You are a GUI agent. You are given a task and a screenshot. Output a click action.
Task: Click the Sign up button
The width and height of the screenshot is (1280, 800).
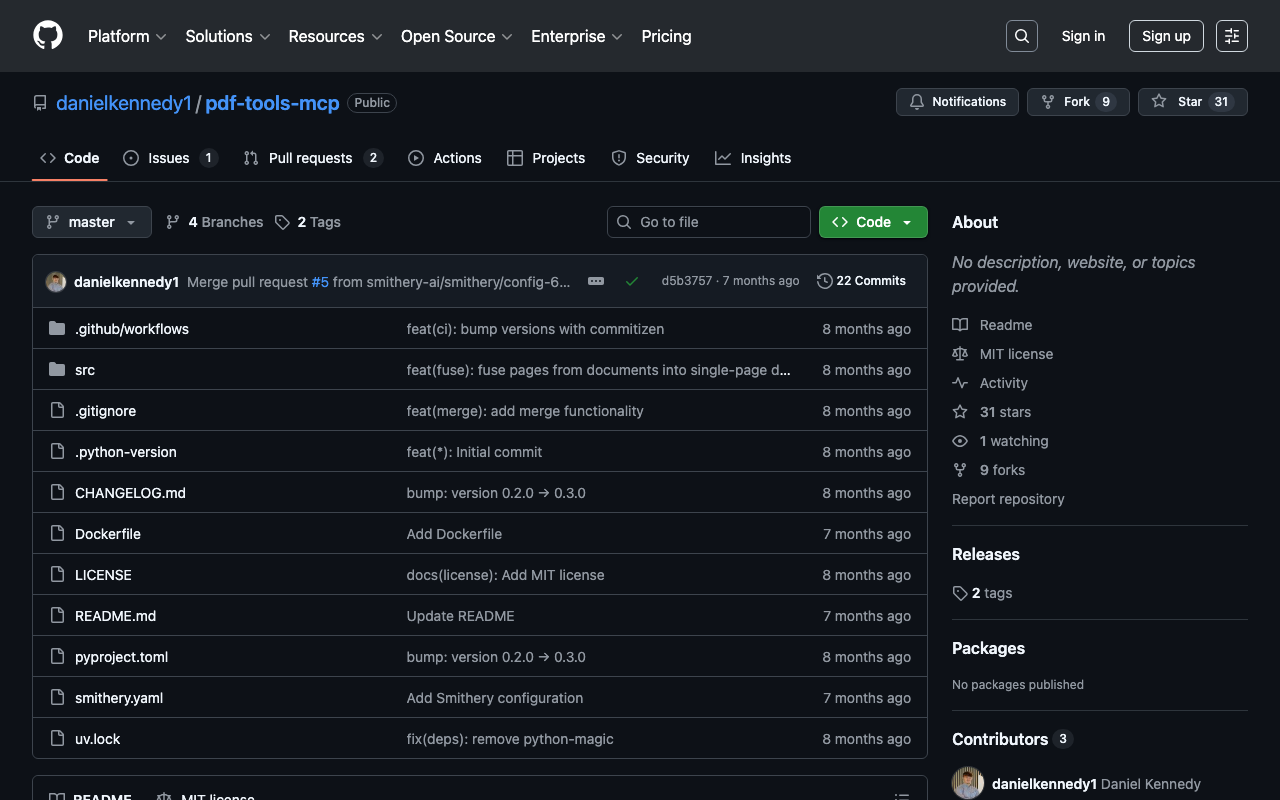(x=1165, y=36)
